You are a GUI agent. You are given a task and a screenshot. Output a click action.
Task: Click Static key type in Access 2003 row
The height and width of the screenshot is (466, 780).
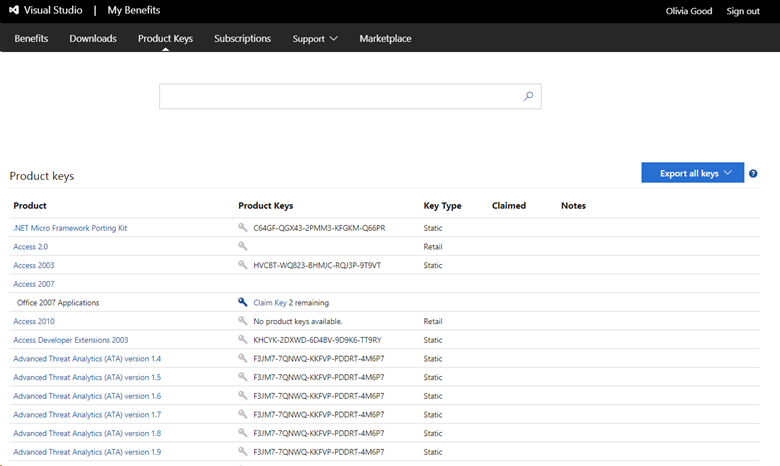click(433, 265)
